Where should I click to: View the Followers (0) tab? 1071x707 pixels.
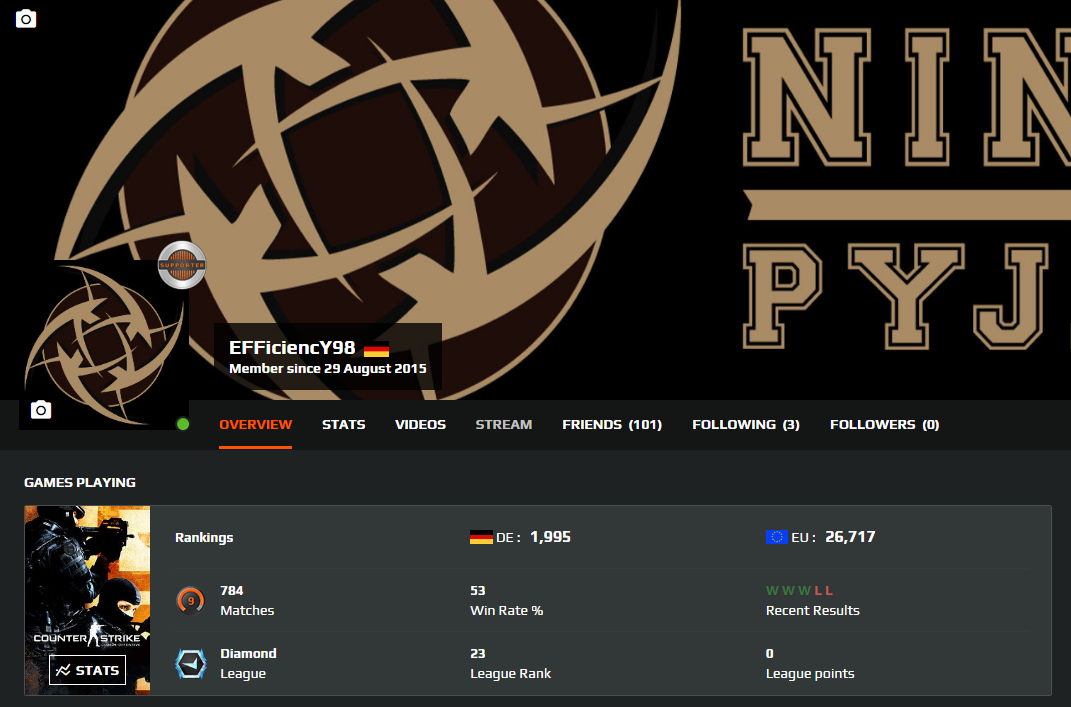pos(885,424)
